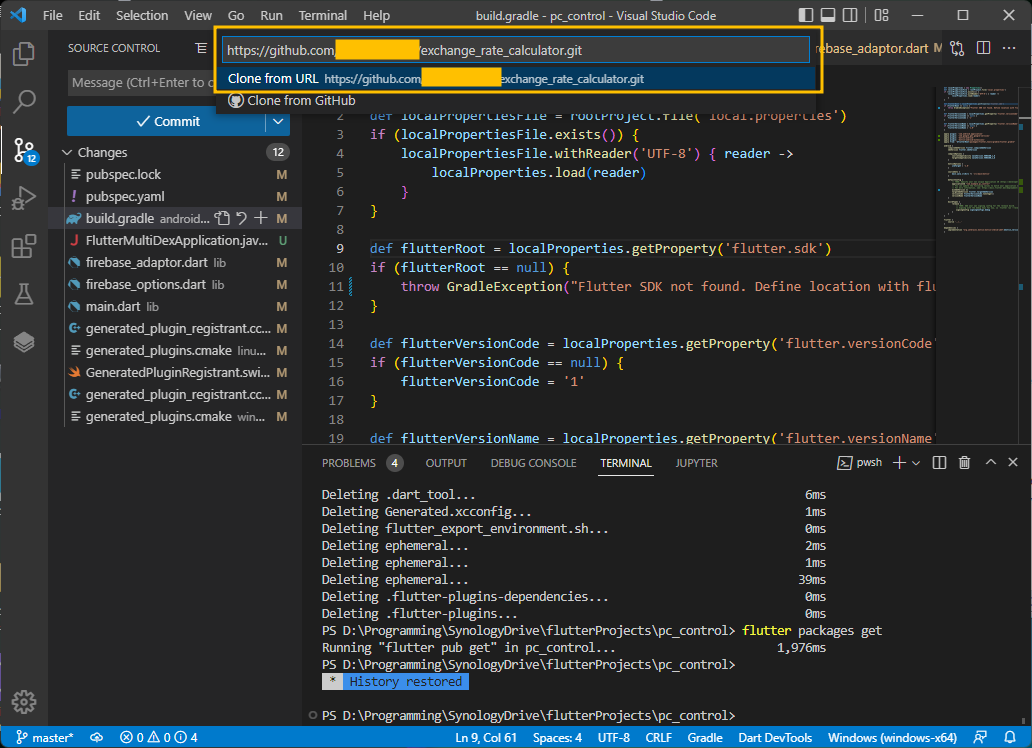Click the commit message input box
1032x748 pixels.
[x=141, y=82]
